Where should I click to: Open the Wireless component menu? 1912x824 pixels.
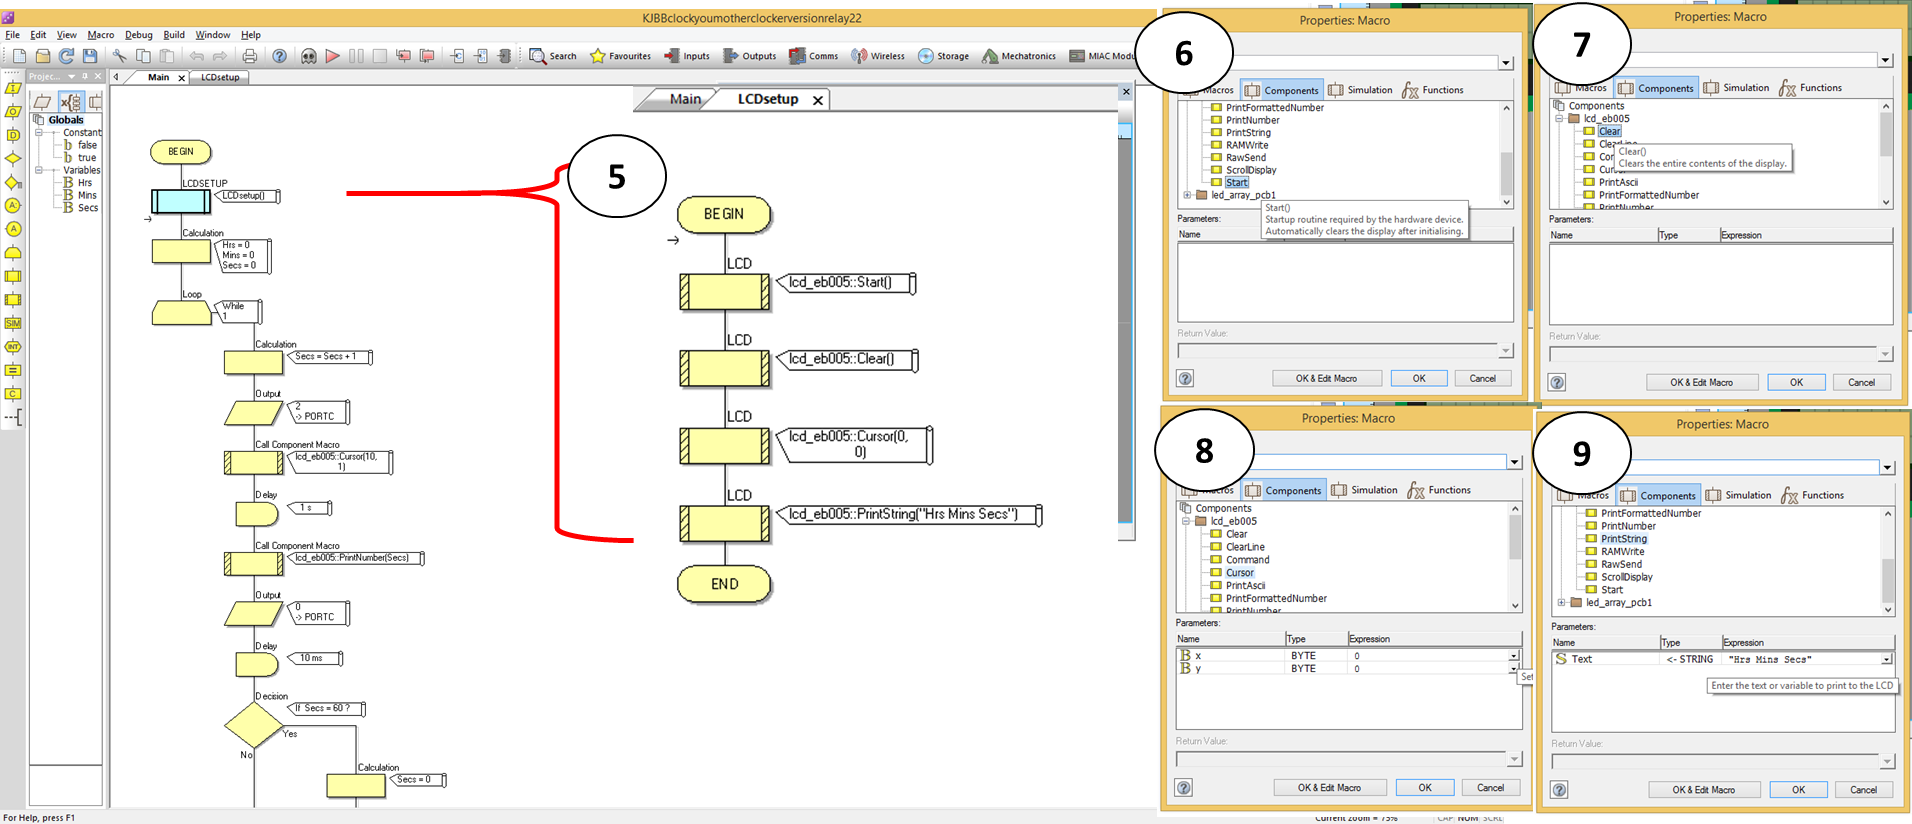tap(878, 56)
